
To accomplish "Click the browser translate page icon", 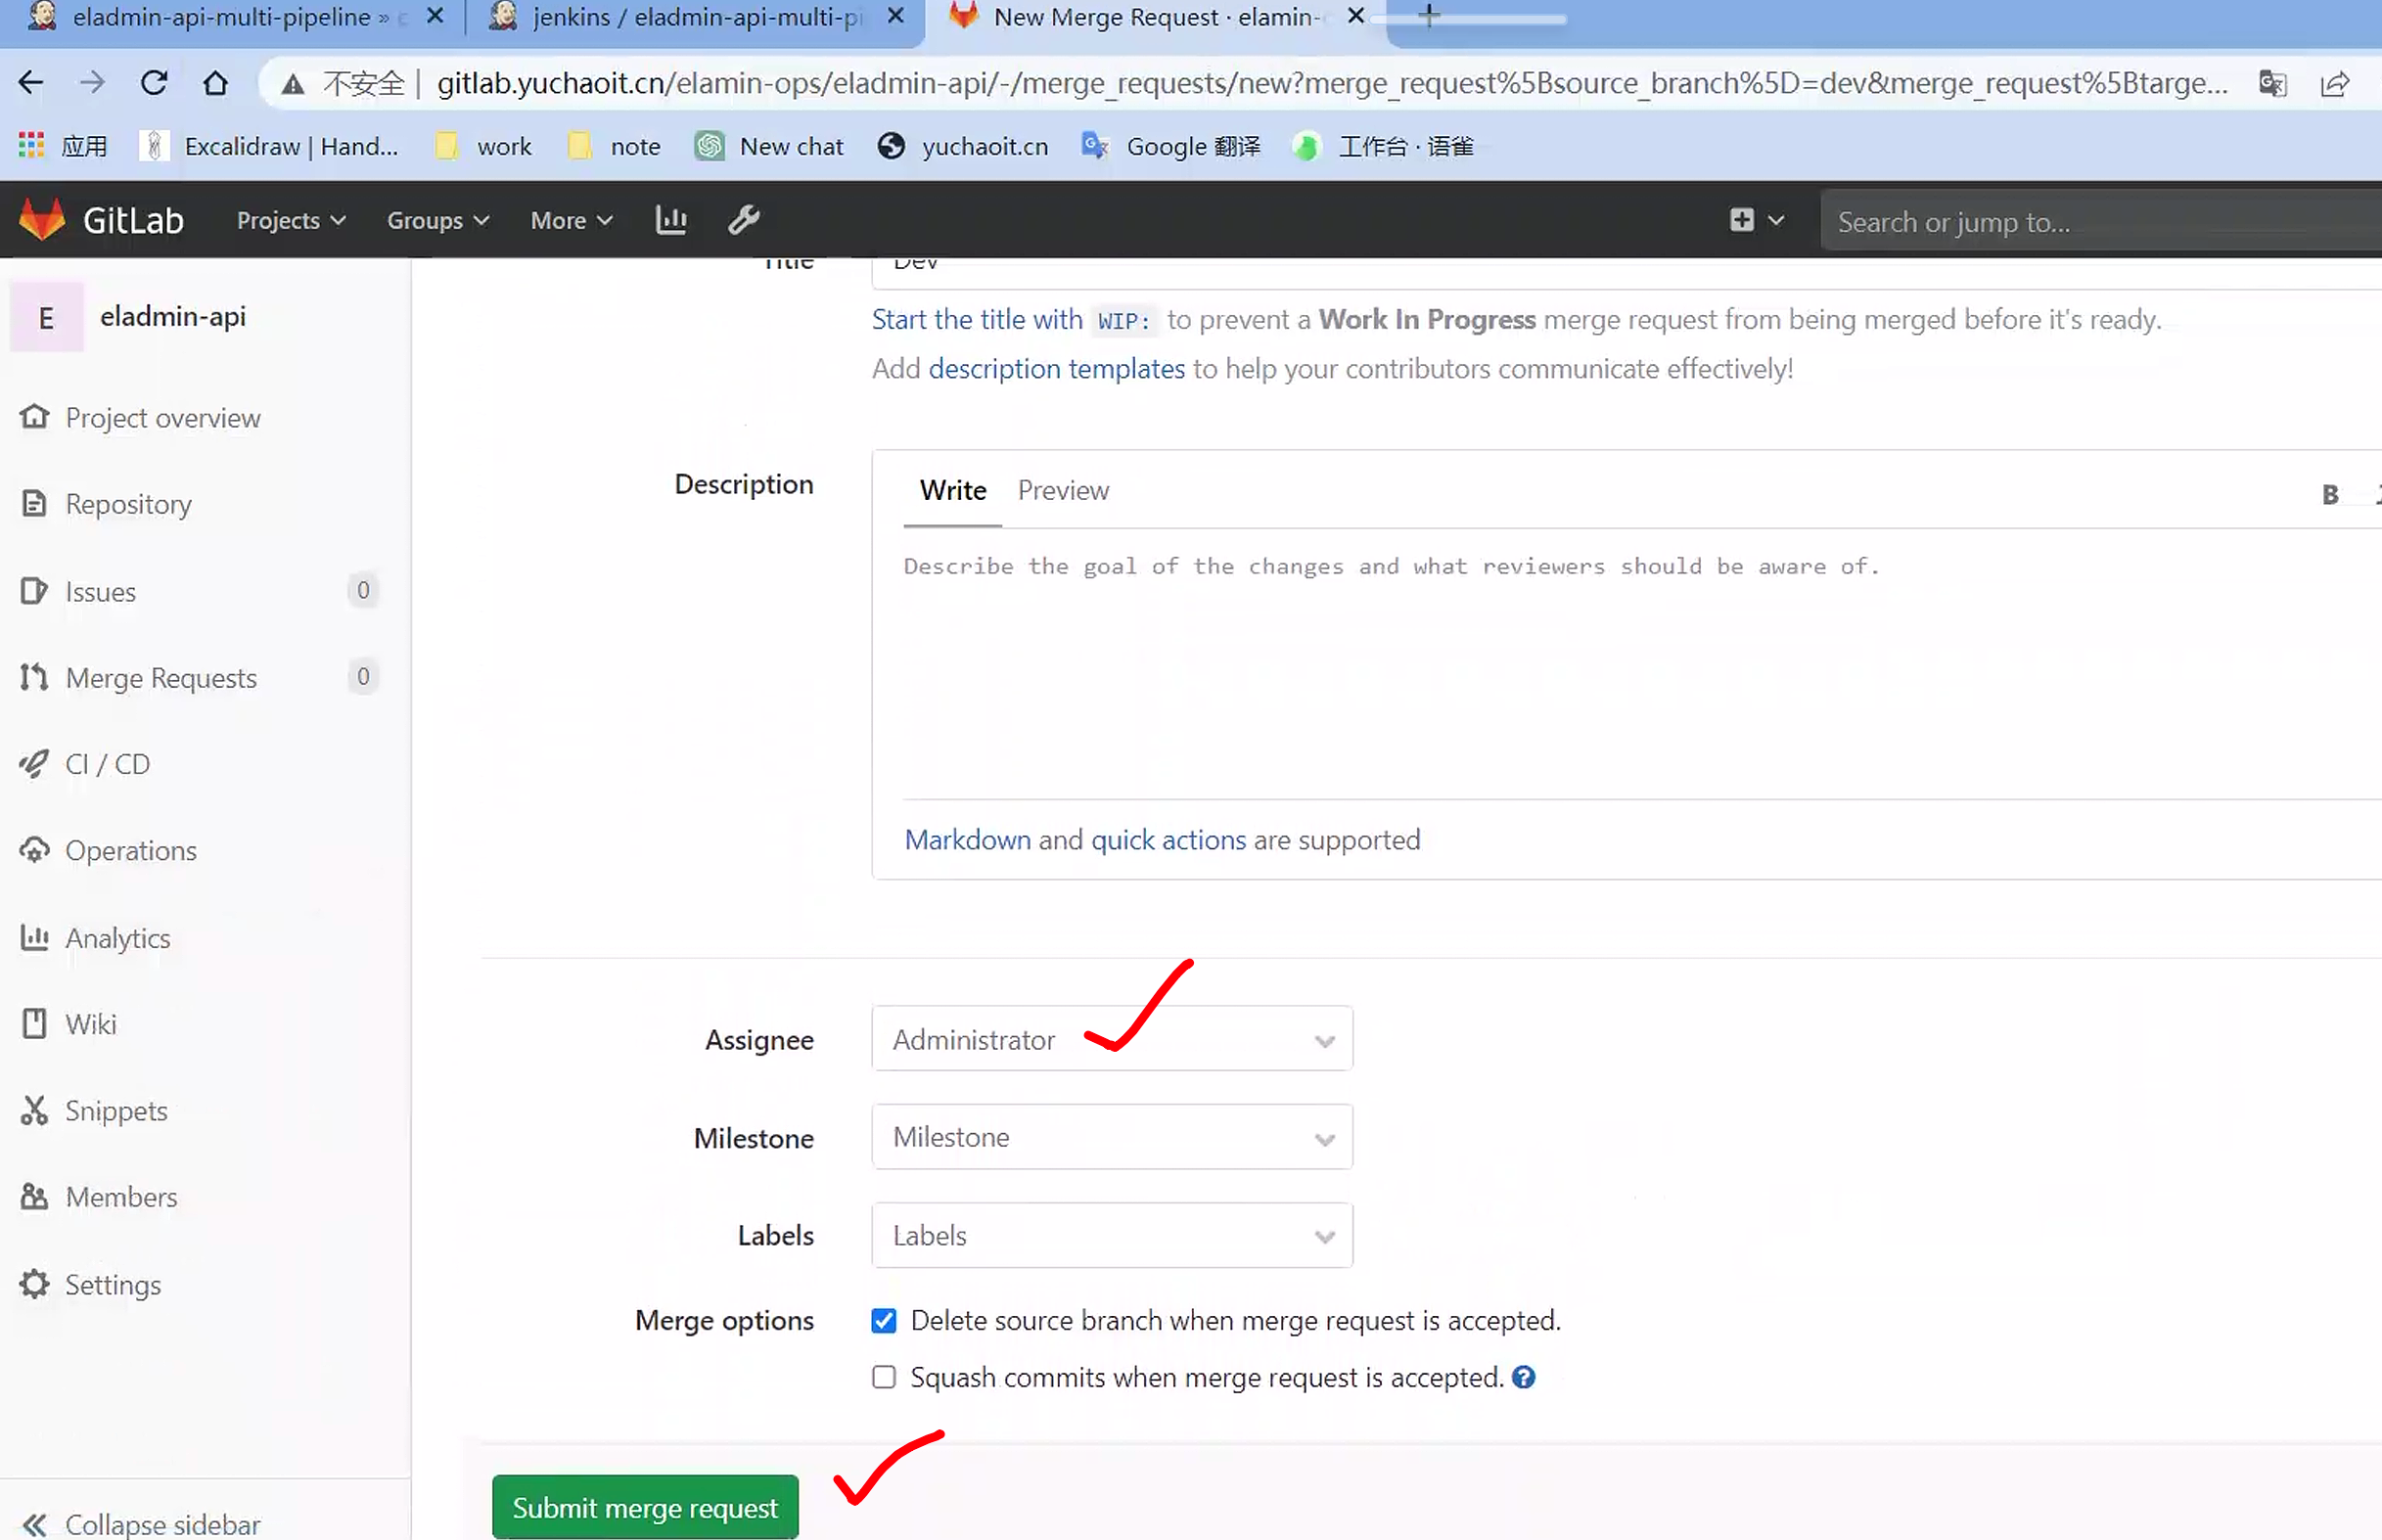I will pyautogui.click(x=2273, y=83).
